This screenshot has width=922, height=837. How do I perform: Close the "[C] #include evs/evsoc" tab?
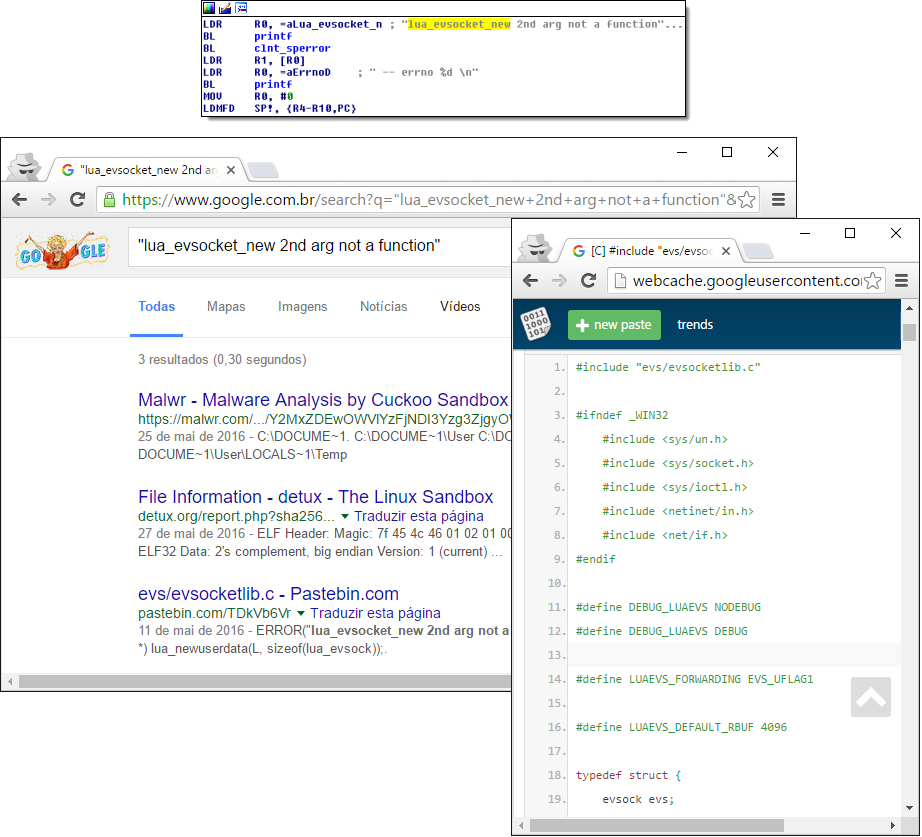click(726, 251)
